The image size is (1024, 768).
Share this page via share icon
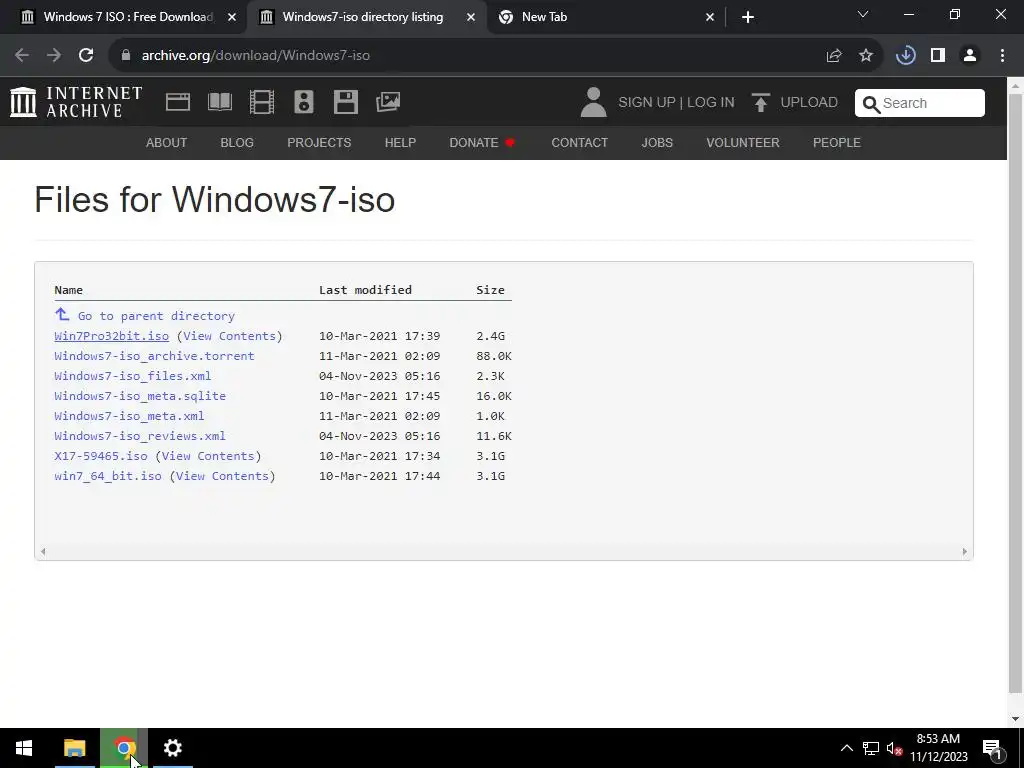coord(834,56)
